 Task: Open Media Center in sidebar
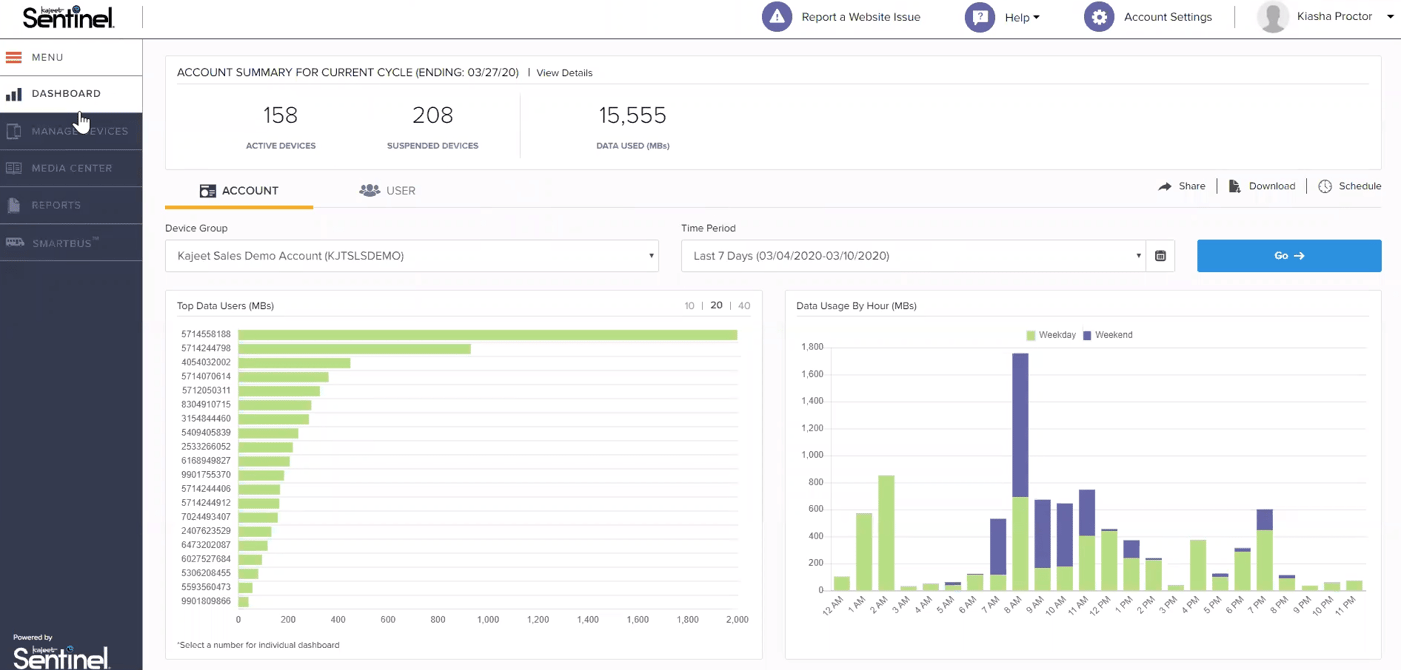click(x=71, y=168)
